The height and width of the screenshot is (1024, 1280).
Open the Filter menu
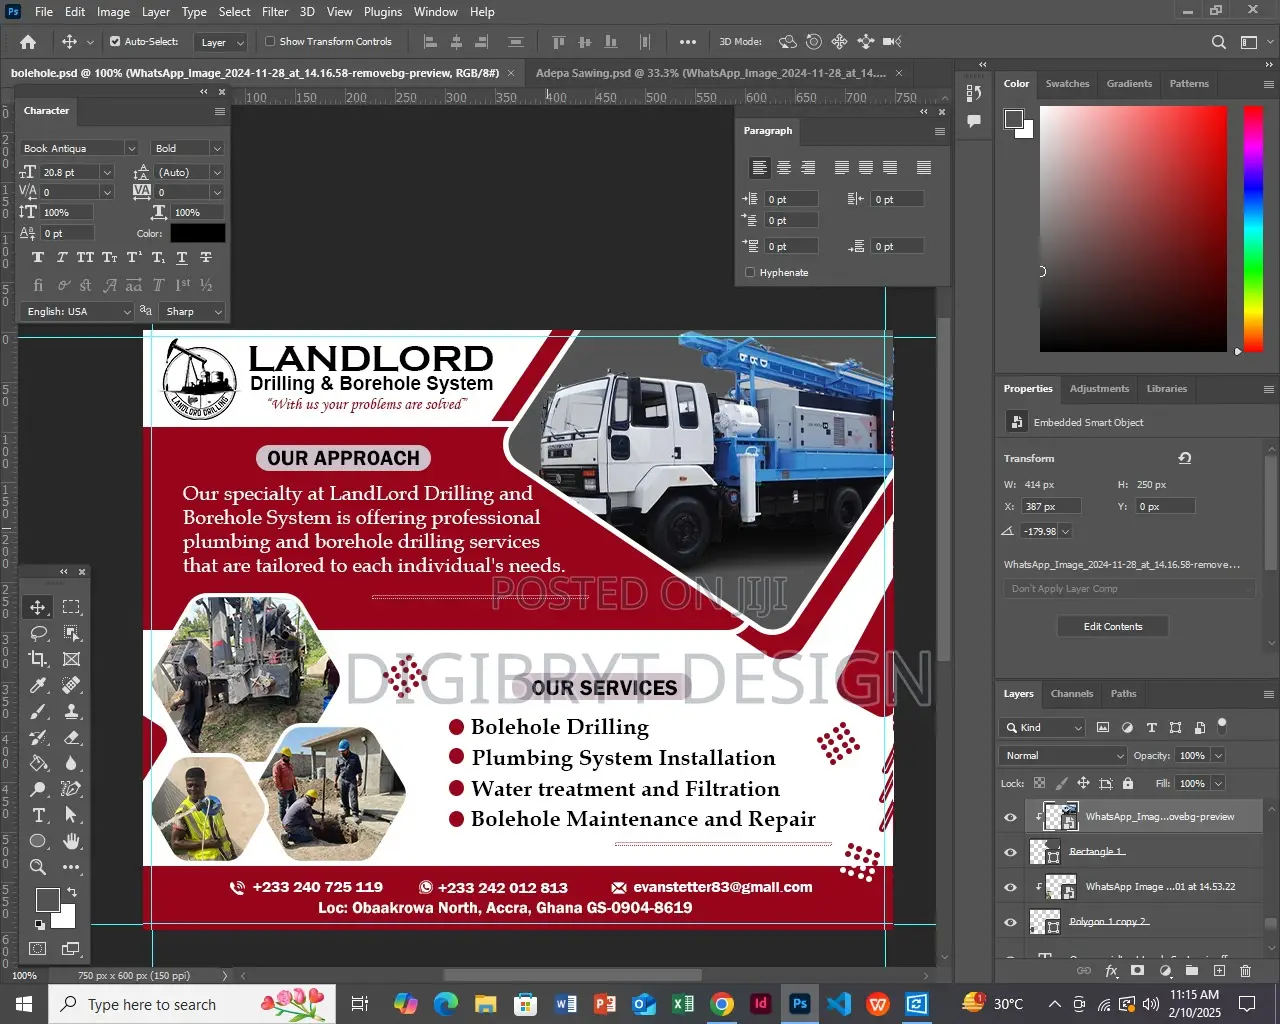(275, 12)
